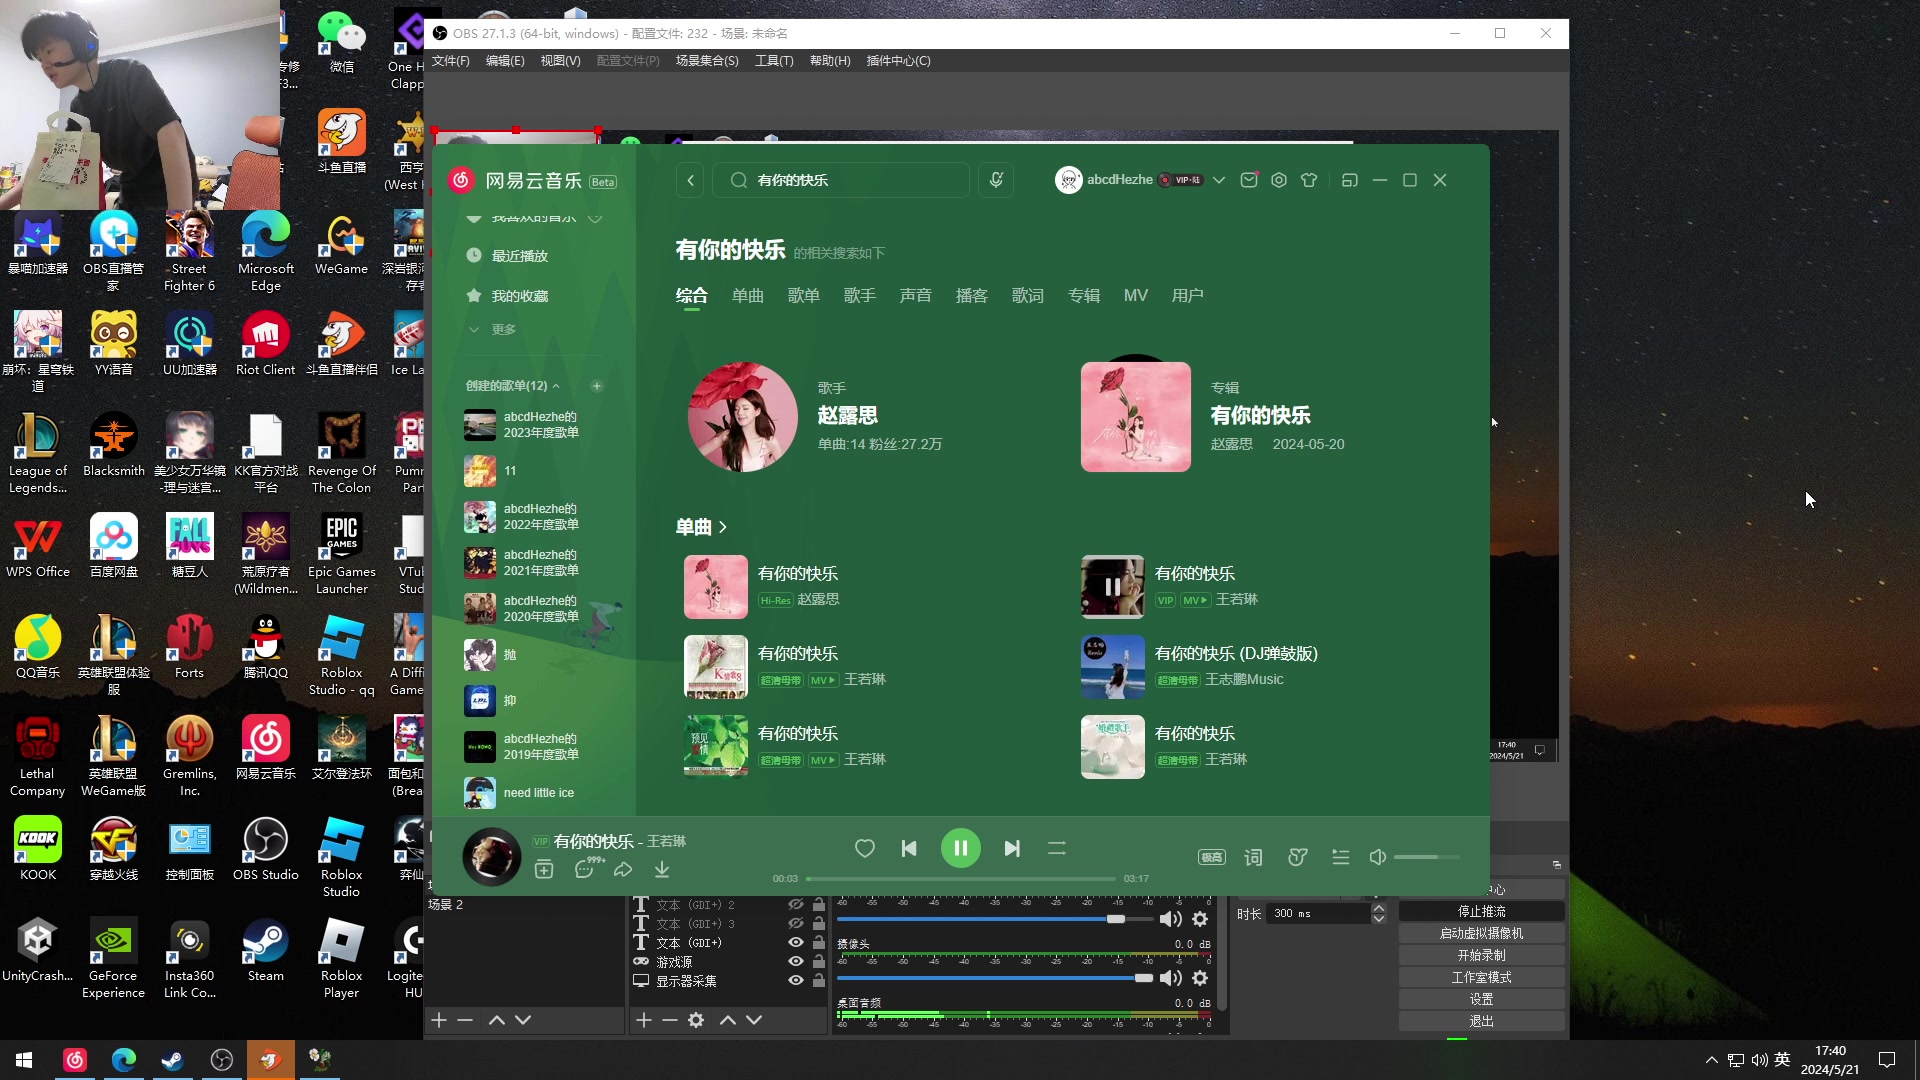Switch to the 歌词 search tab

(1027, 296)
